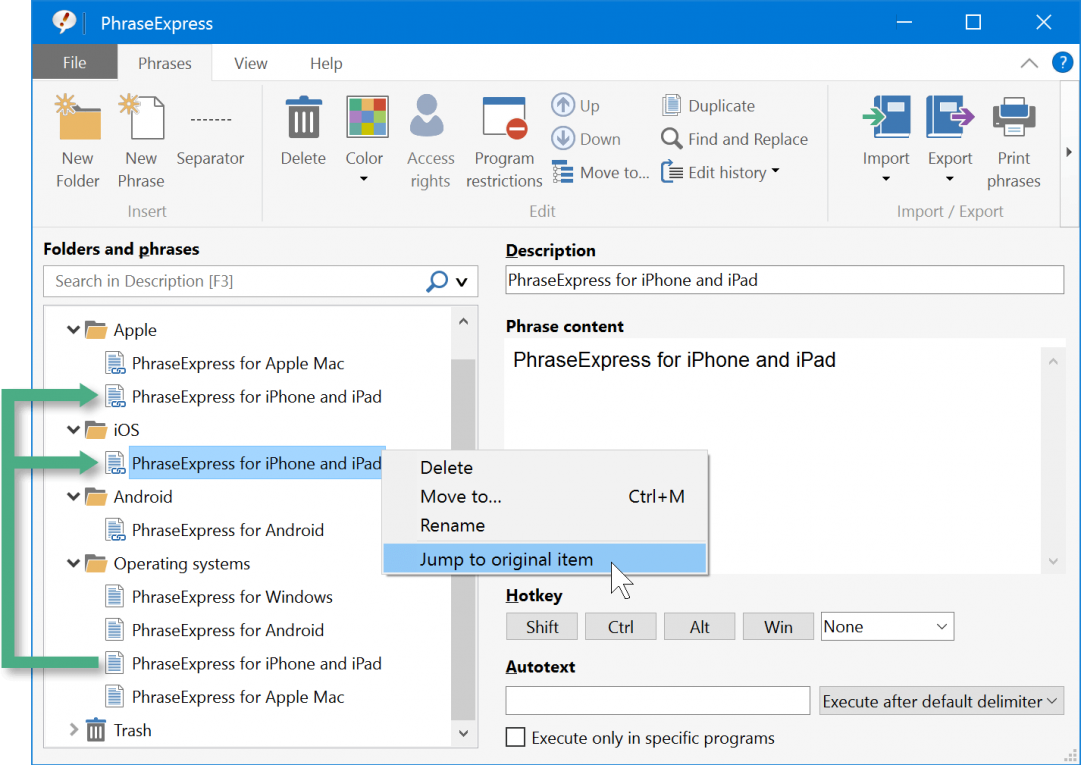Open search options dropdown arrow
Image resolution: width=1081 pixels, height=765 pixels.
(462, 282)
